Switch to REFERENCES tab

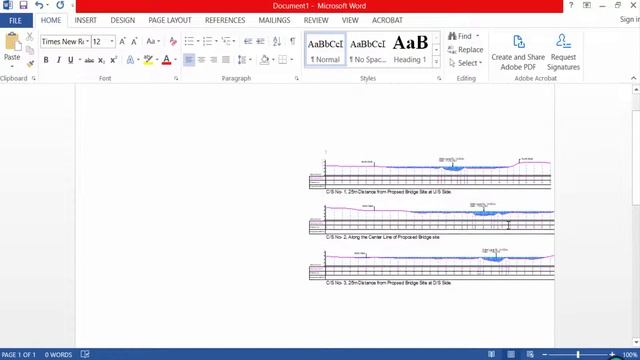point(225,20)
